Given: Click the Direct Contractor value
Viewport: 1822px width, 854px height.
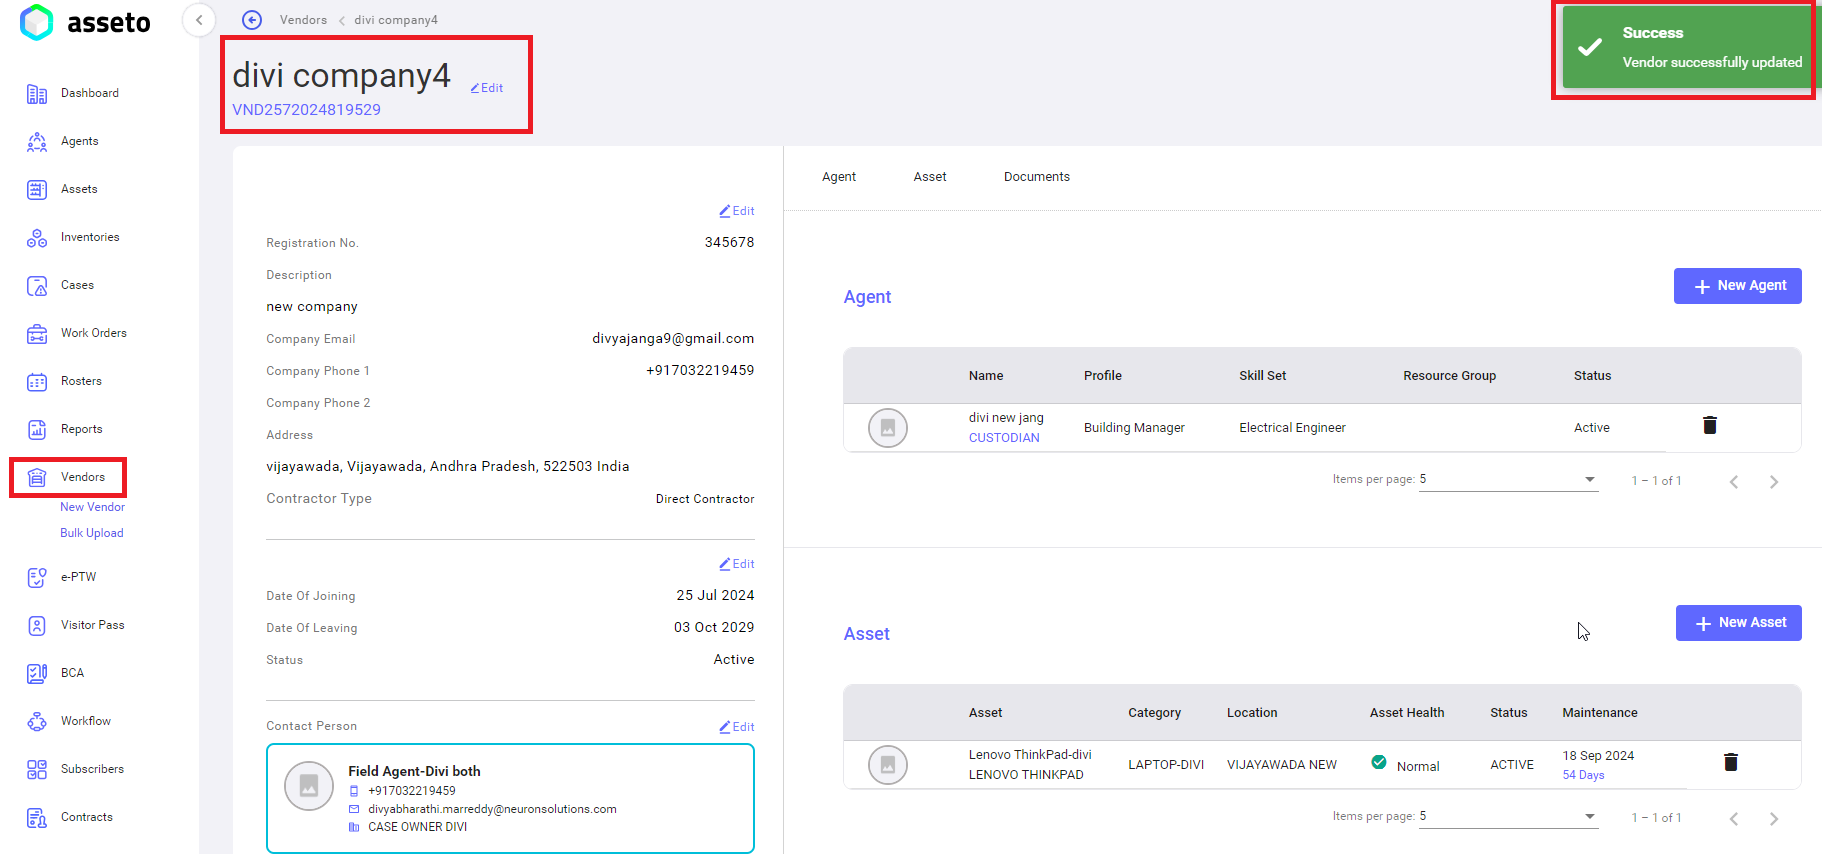Looking at the screenshot, I should point(705,499).
